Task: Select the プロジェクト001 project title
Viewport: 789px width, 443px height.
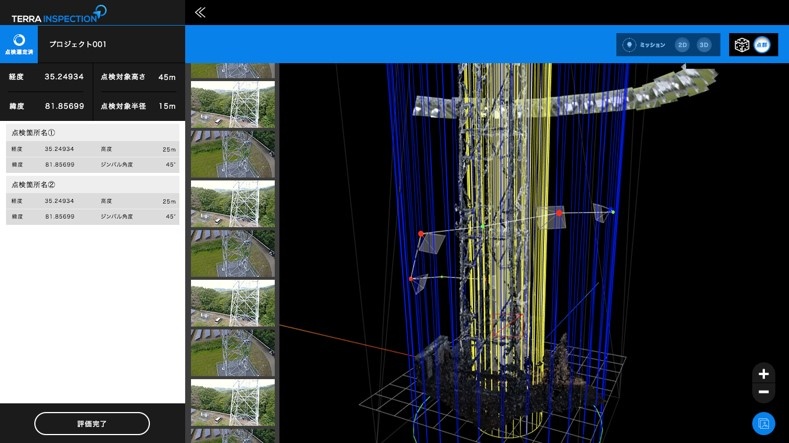Action: [78, 44]
